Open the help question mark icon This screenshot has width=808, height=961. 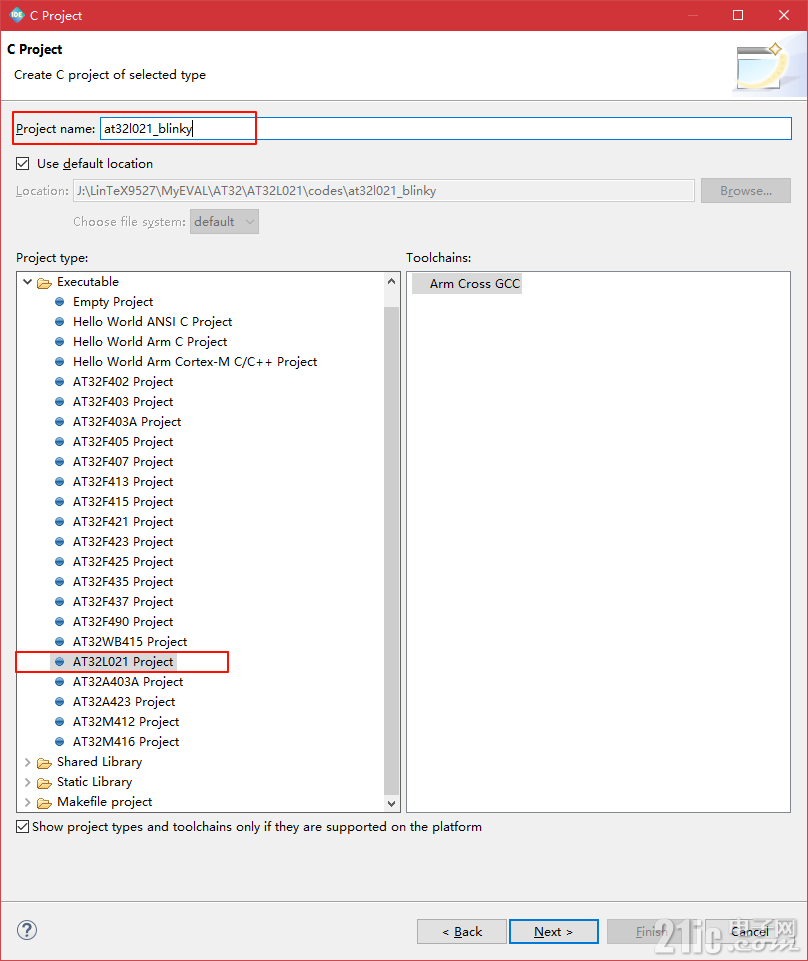27,930
